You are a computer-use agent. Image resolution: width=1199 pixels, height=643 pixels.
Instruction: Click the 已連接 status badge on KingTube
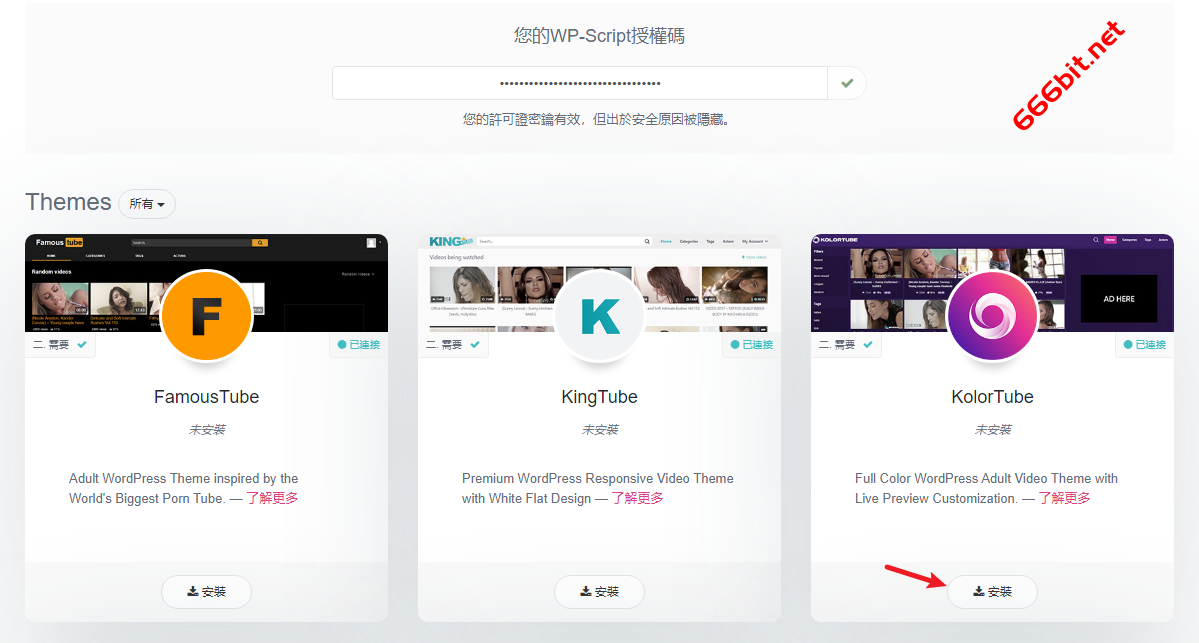click(x=752, y=345)
